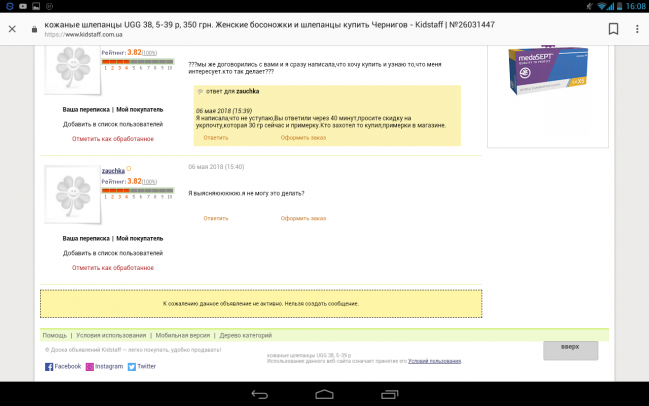Click the zauchka username link
649x406 pixels.
[113, 171]
